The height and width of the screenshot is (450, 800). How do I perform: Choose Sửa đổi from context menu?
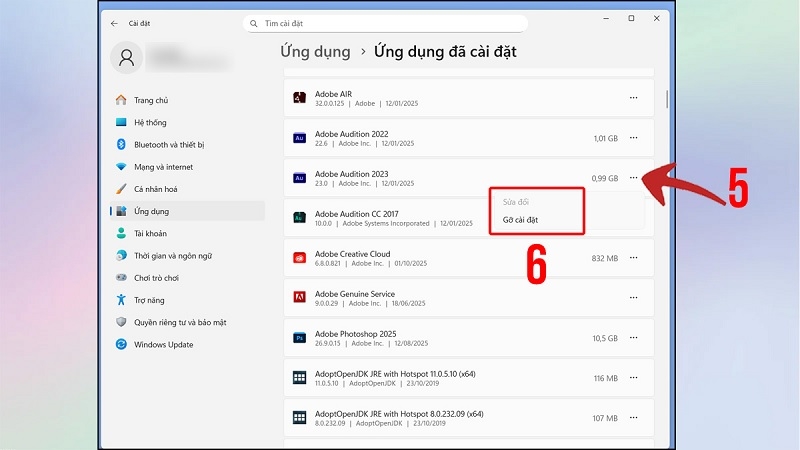point(515,202)
